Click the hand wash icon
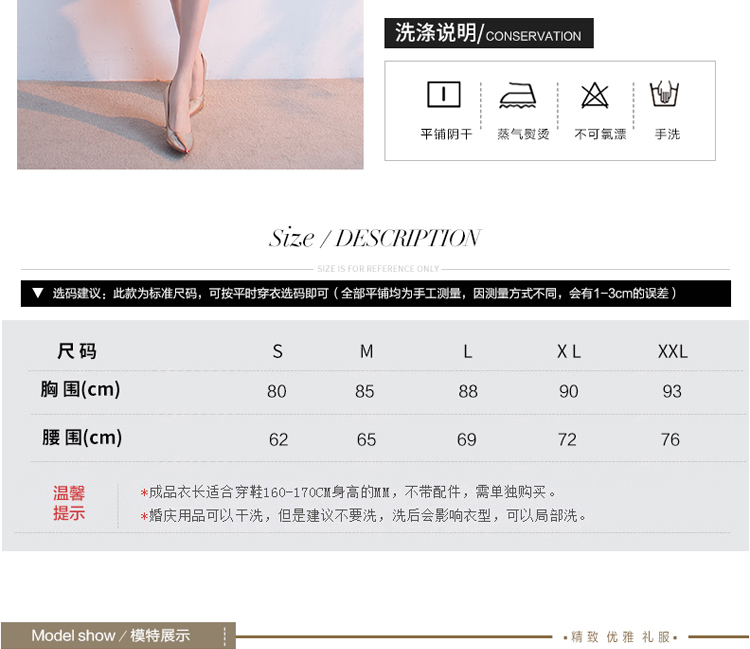The image size is (750, 649). [666, 95]
